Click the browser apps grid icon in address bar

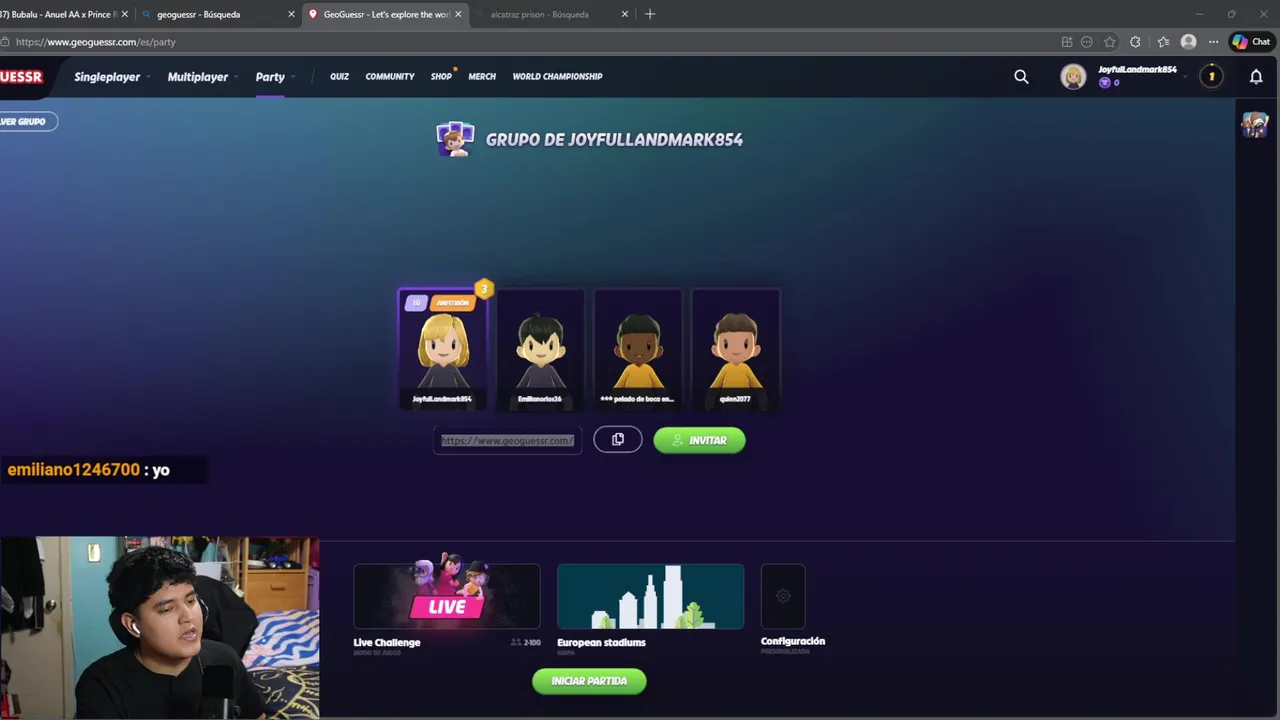point(1067,42)
